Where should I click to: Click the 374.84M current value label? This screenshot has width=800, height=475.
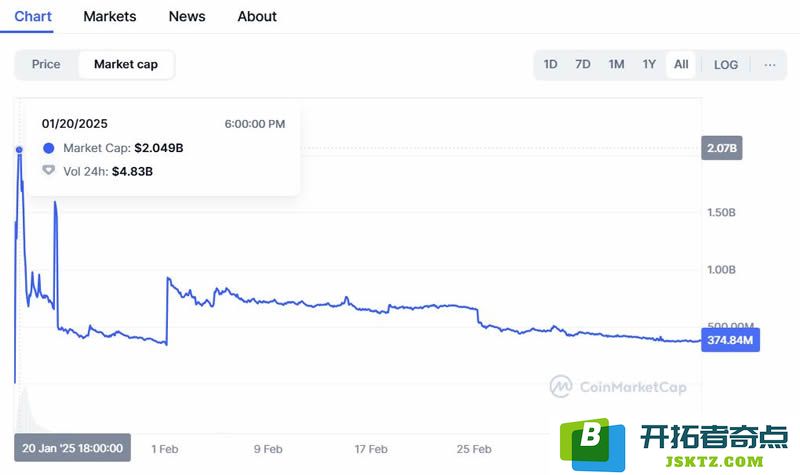click(x=730, y=340)
